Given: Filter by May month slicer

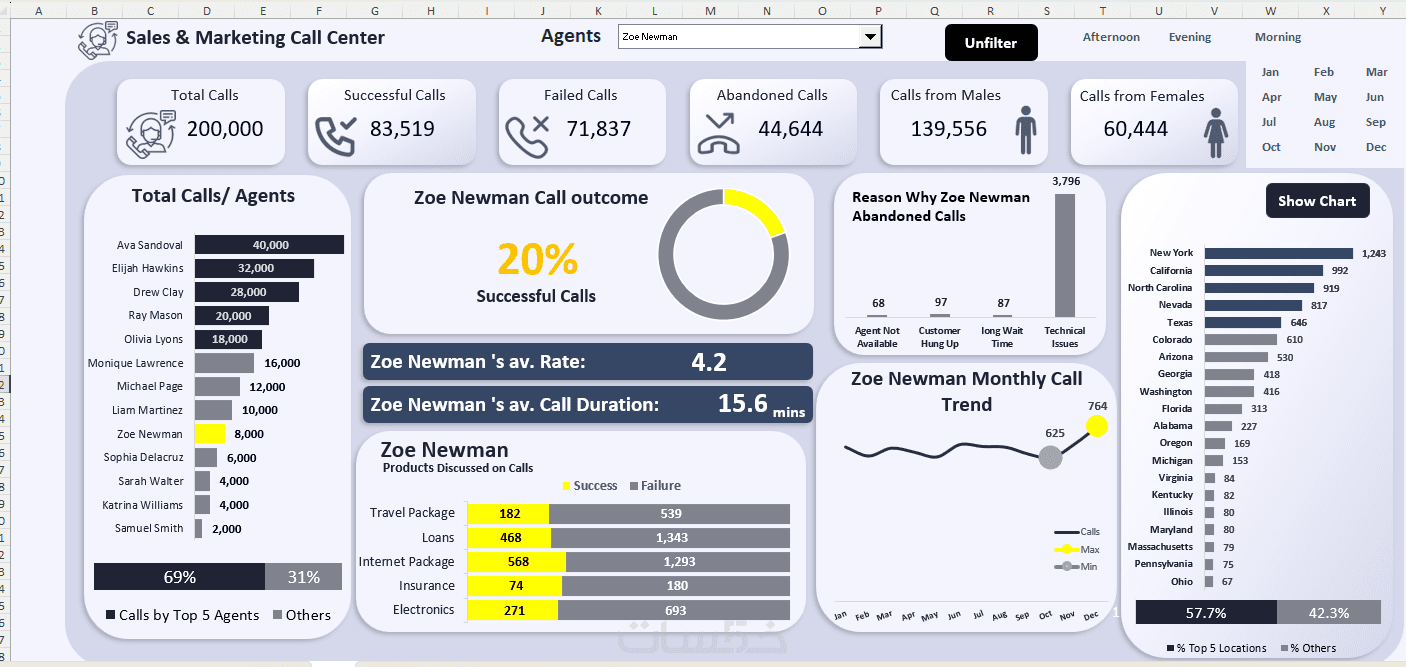Looking at the screenshot, I should tap(1326, 97).
